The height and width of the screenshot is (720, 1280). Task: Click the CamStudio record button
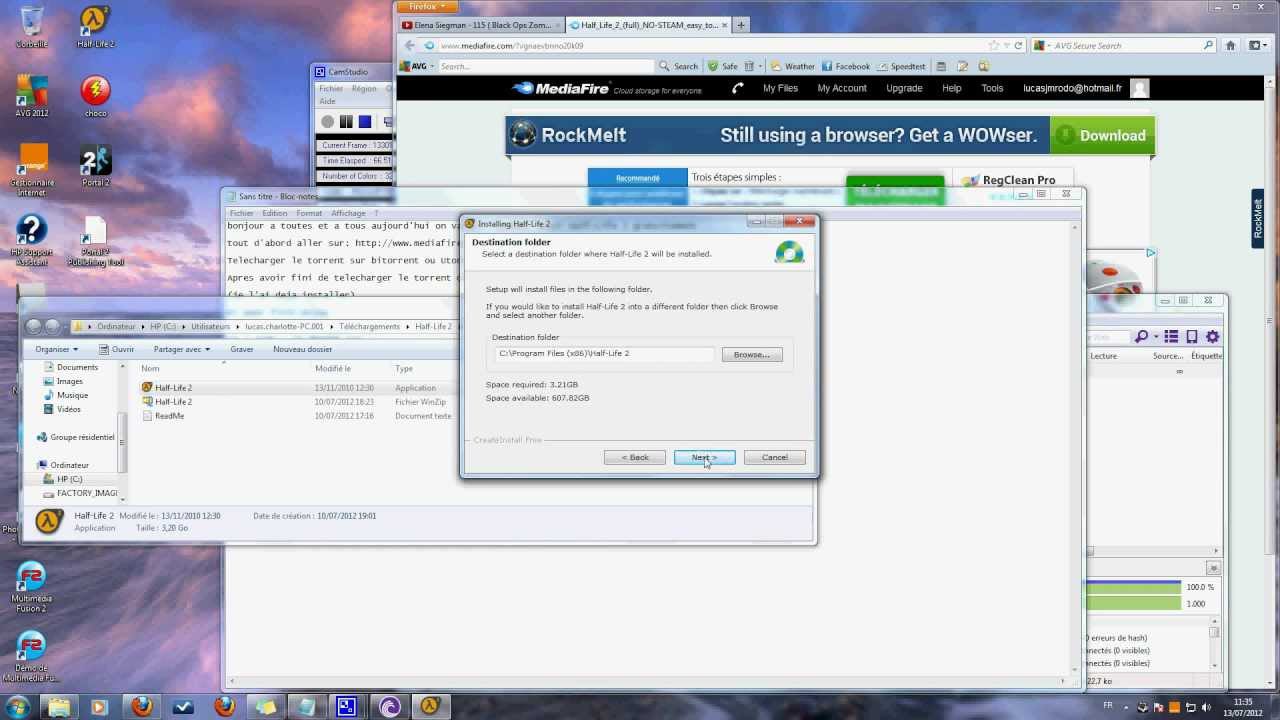(x=327, y=122)
